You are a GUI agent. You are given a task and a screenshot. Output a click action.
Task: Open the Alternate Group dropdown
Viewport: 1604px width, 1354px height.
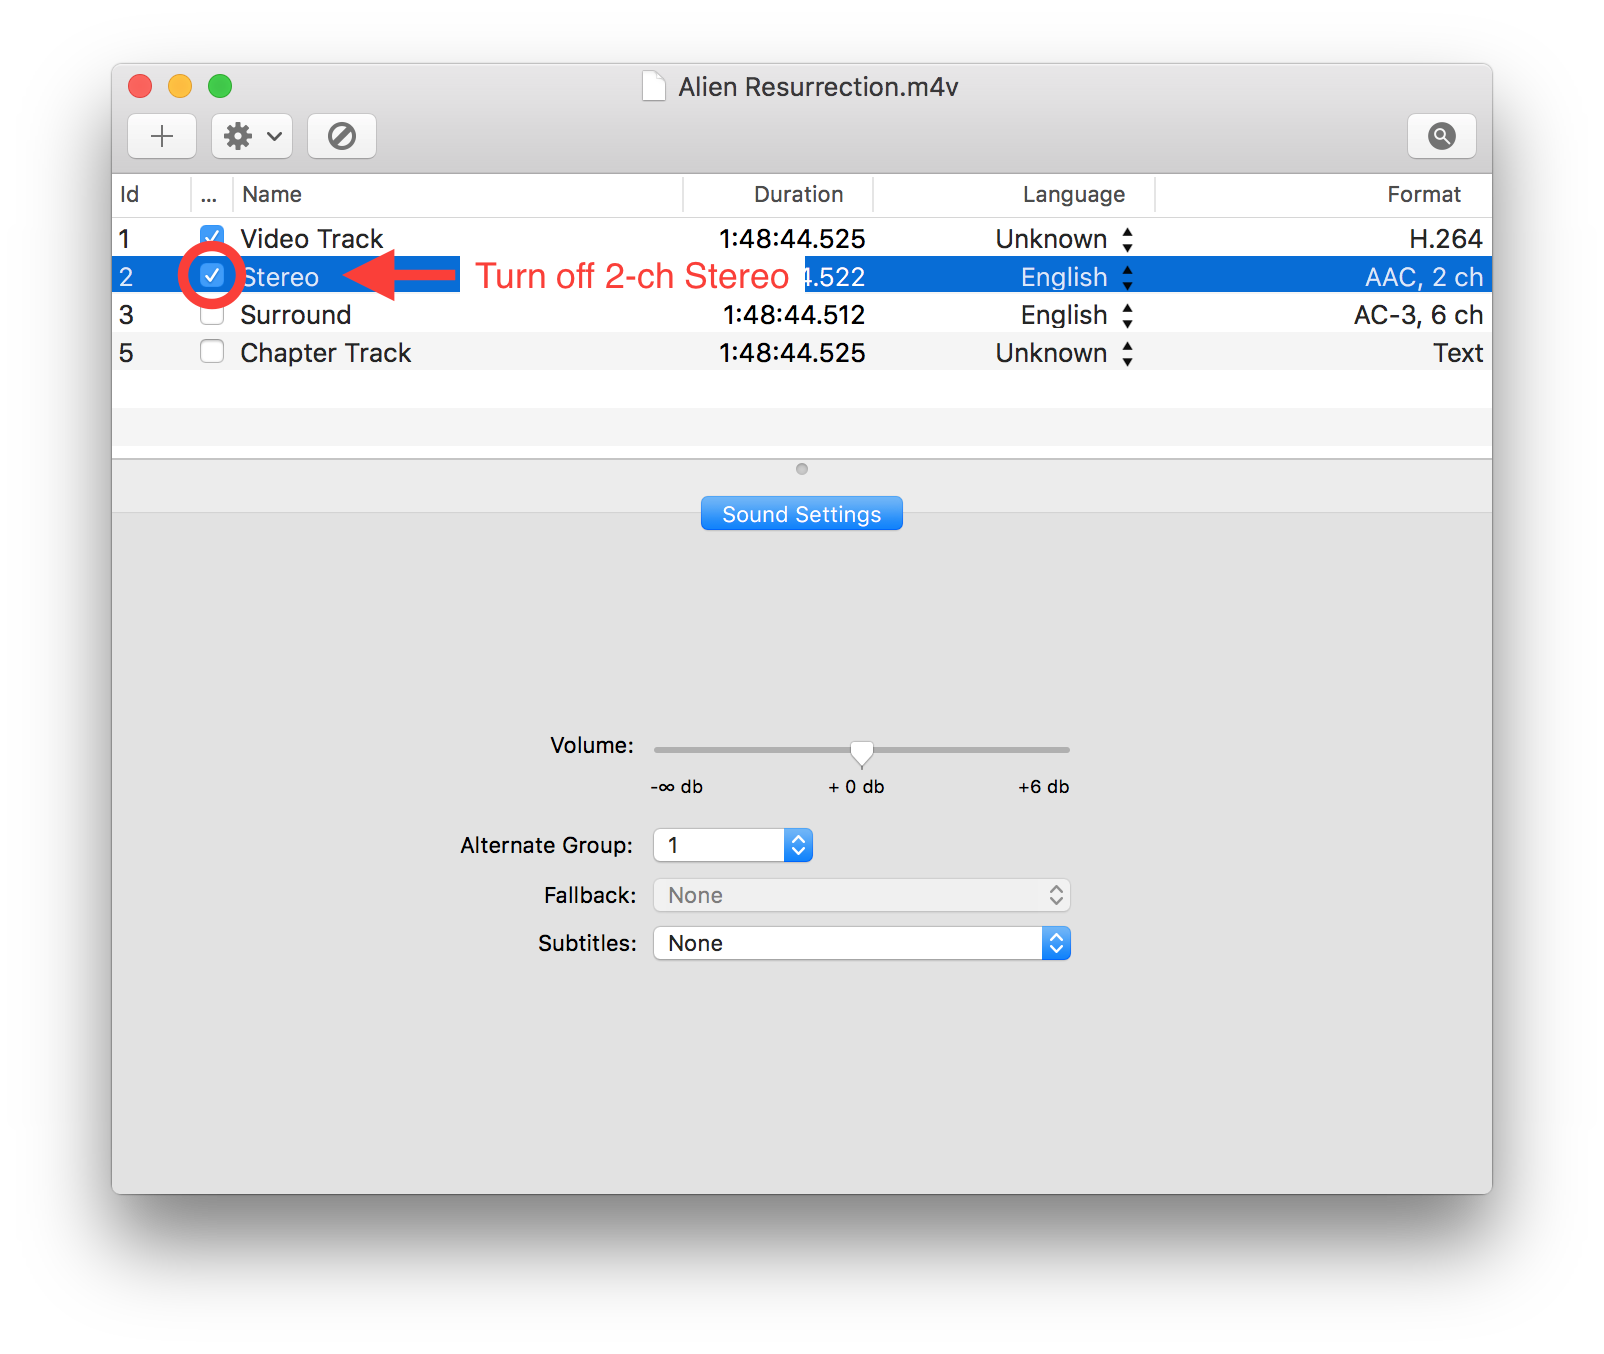coord(733,845)
